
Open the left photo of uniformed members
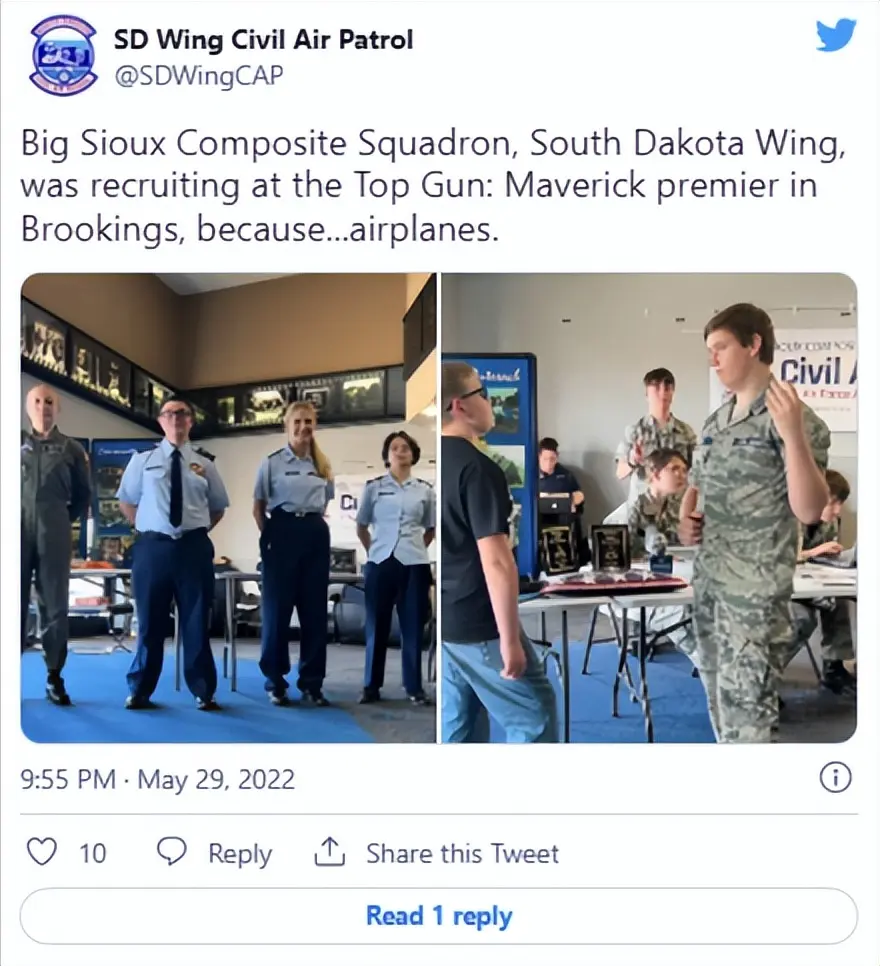[x=229, y=508]
